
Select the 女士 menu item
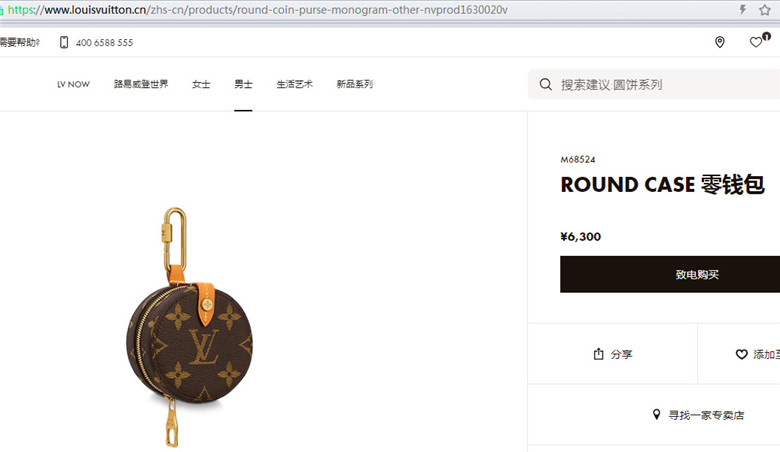tap(201, 84)
